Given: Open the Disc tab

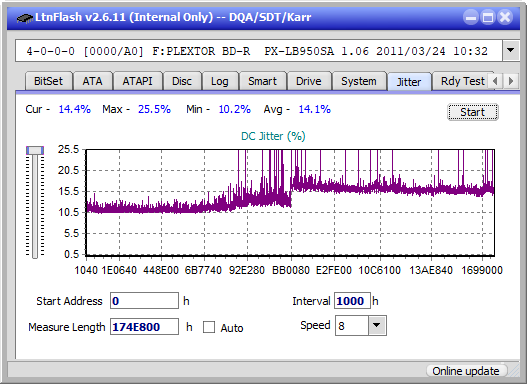Looking at the screenshot, I should (182, 81).
